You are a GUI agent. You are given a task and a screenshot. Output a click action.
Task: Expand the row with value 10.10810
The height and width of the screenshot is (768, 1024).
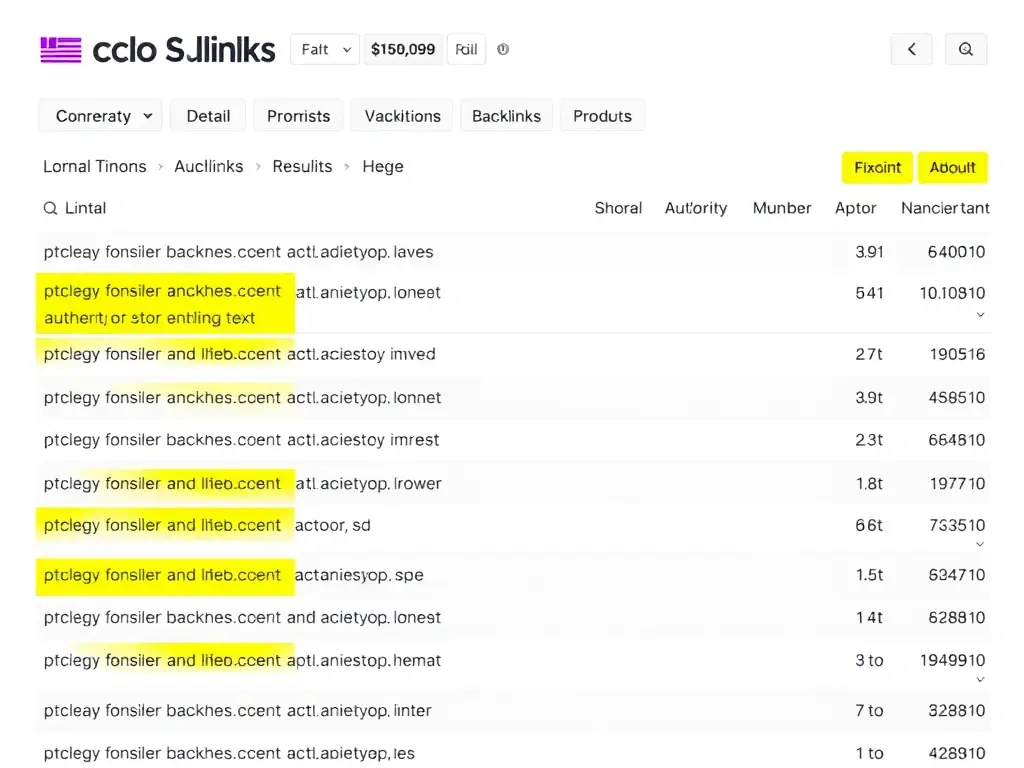[x=980, y=315]
